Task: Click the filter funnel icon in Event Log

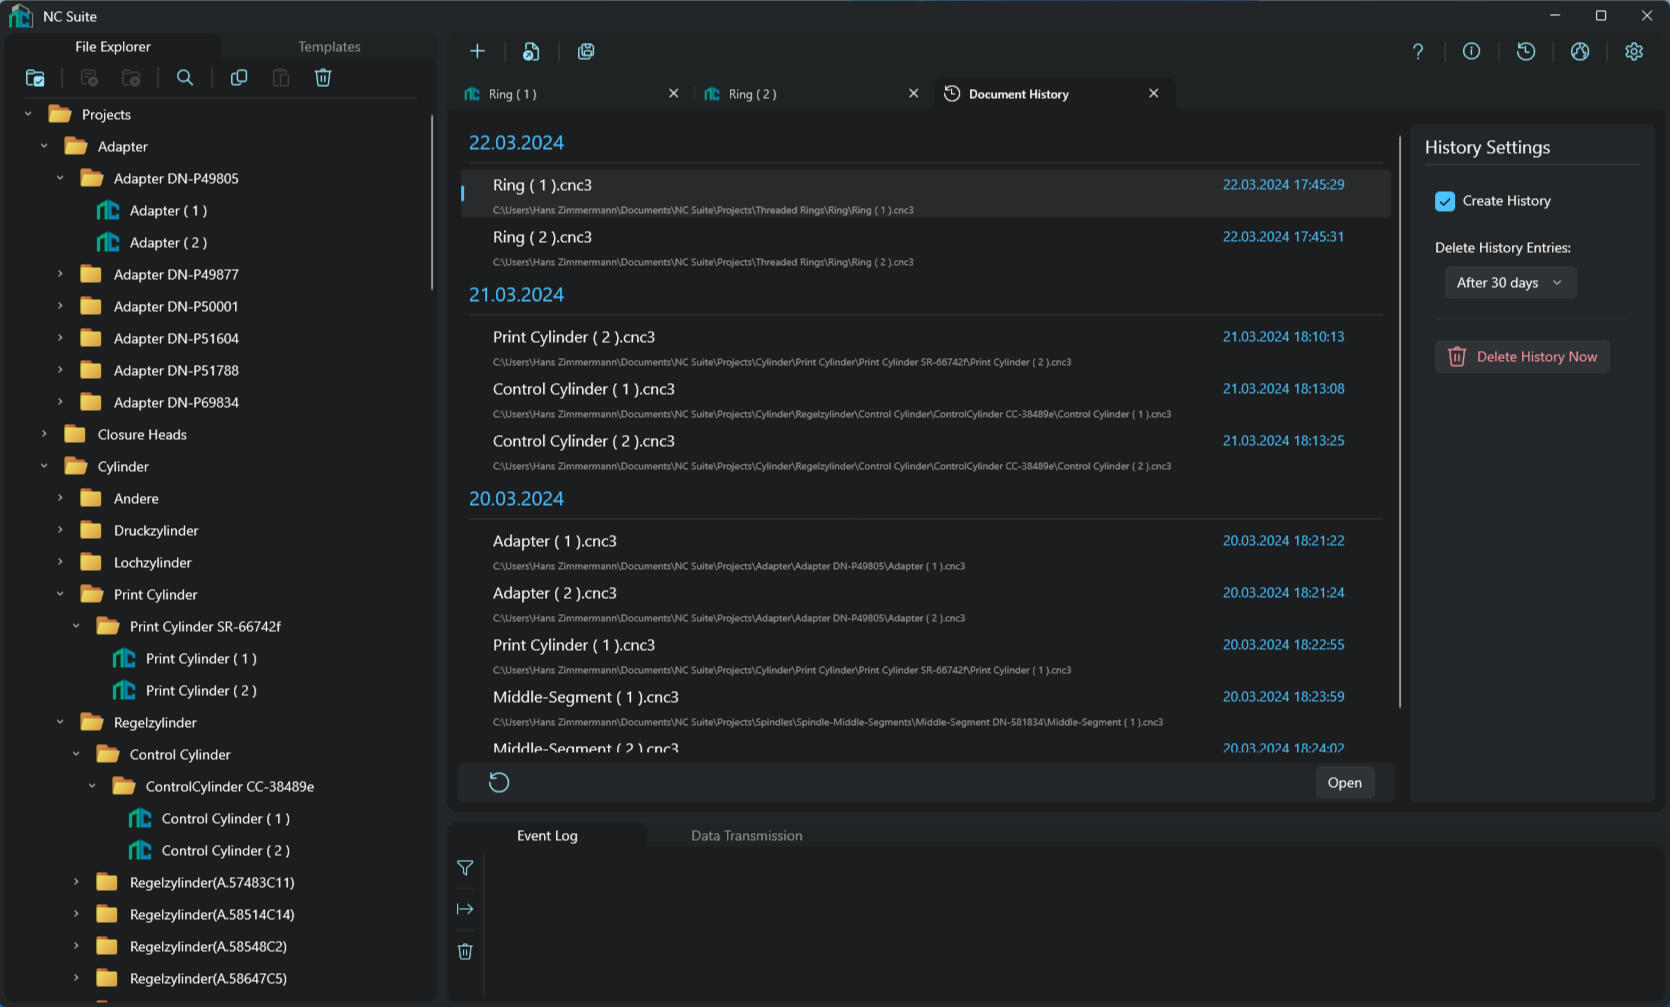Action: 465,868
